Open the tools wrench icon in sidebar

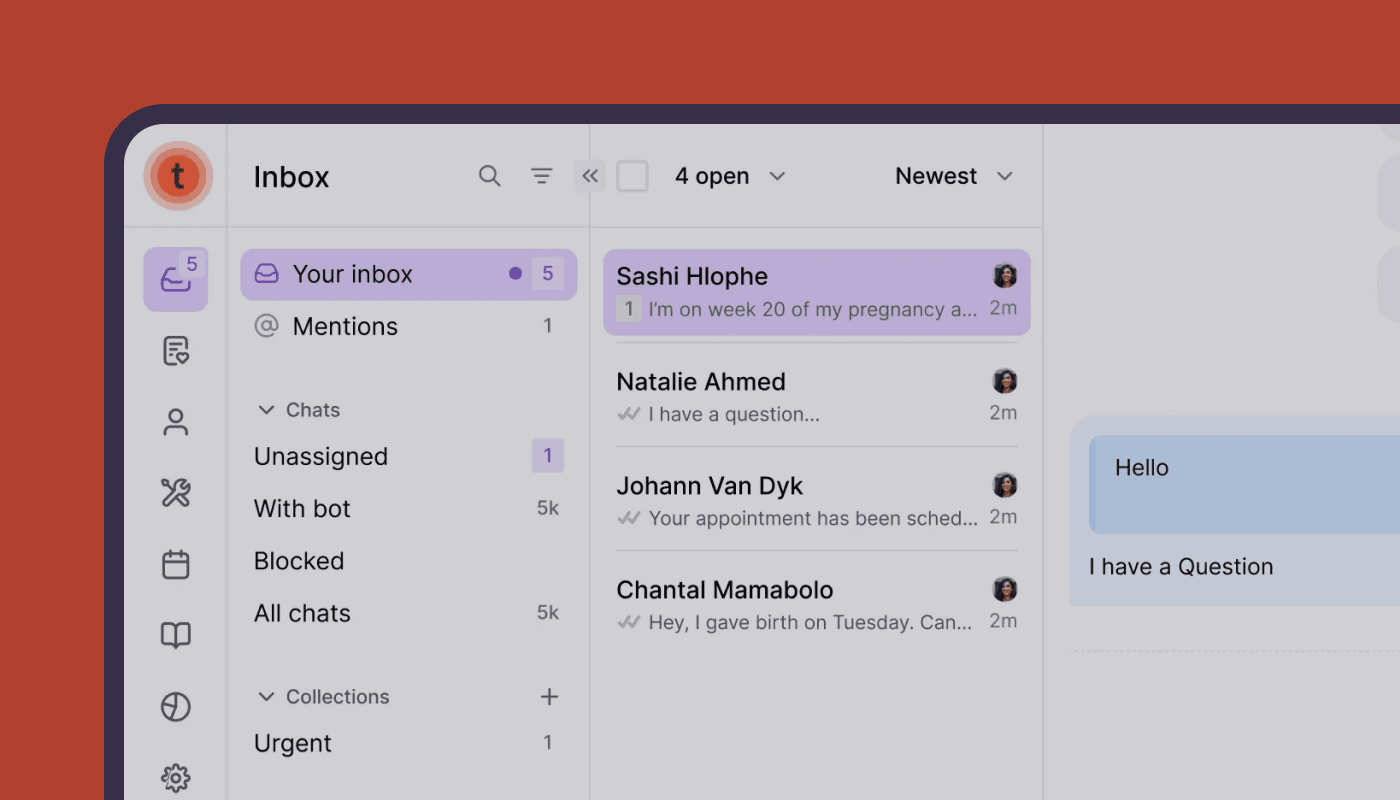tap(176, 492)
